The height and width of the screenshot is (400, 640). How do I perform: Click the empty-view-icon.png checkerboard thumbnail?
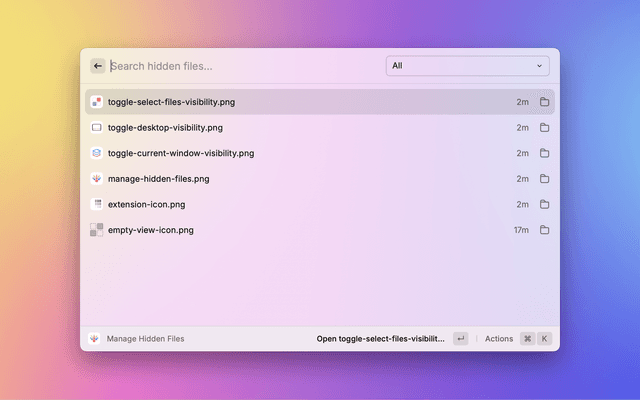coord(97,230)
